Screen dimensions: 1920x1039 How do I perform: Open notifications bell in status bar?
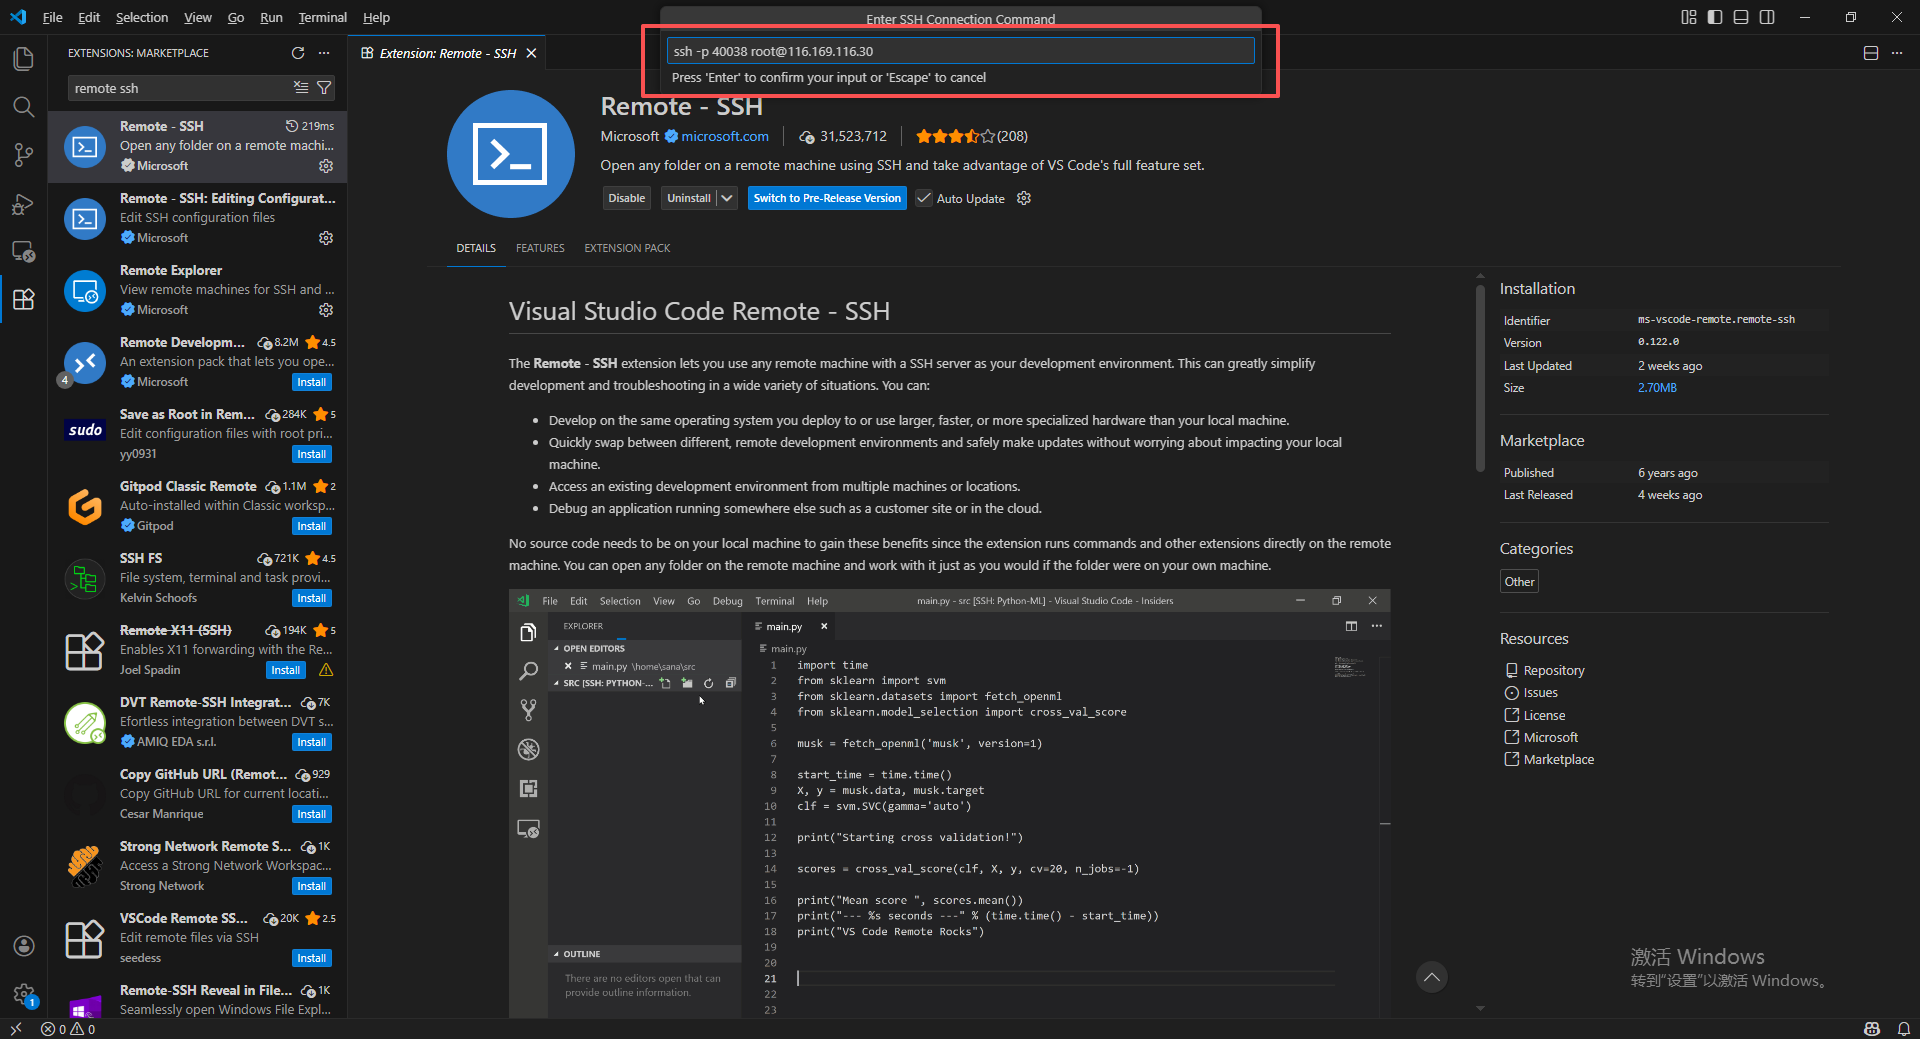tap(1904, 1029)
